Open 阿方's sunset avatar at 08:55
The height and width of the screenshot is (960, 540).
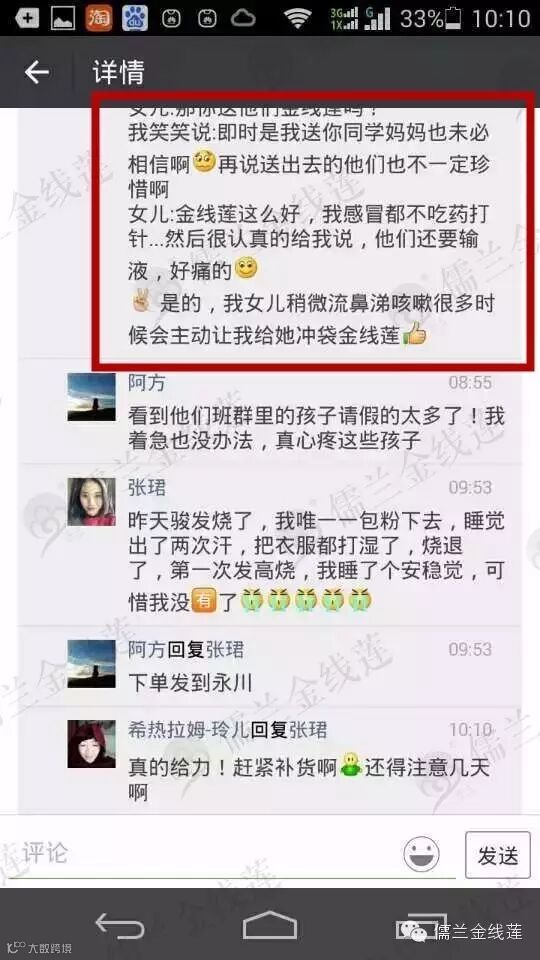(x=91, y=397)
